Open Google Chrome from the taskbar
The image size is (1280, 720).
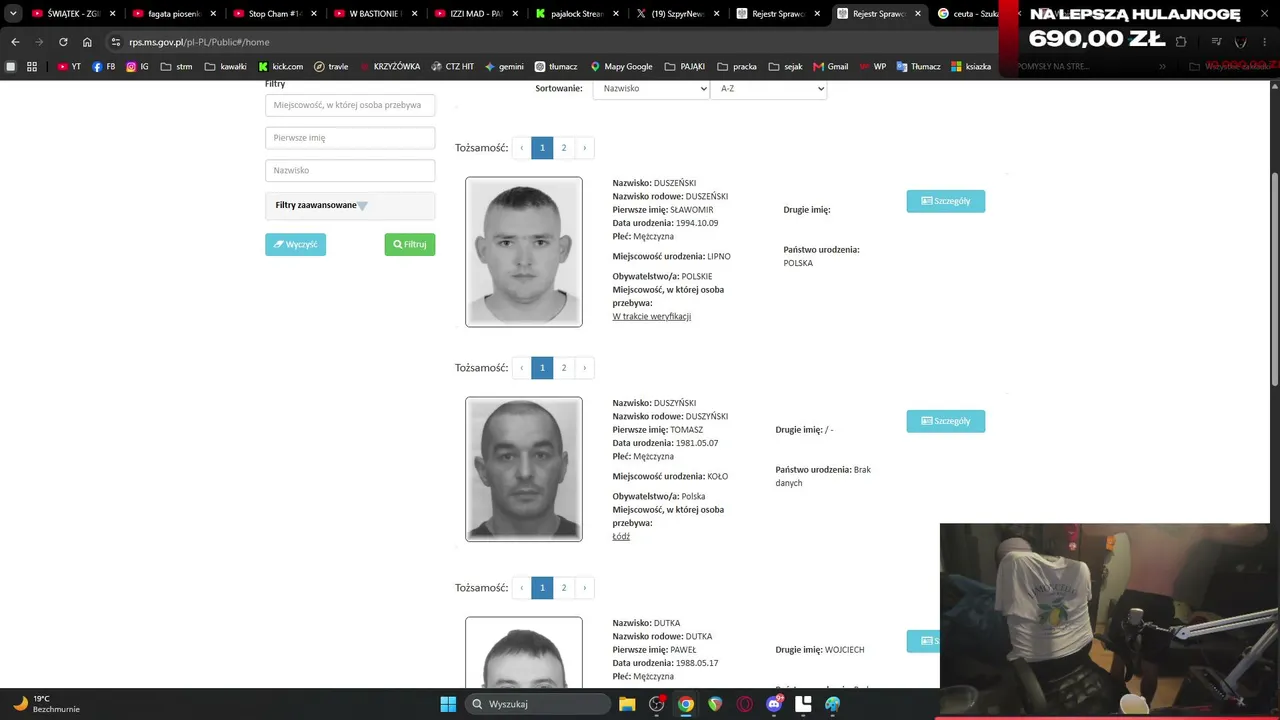click(x=686, y=704)
